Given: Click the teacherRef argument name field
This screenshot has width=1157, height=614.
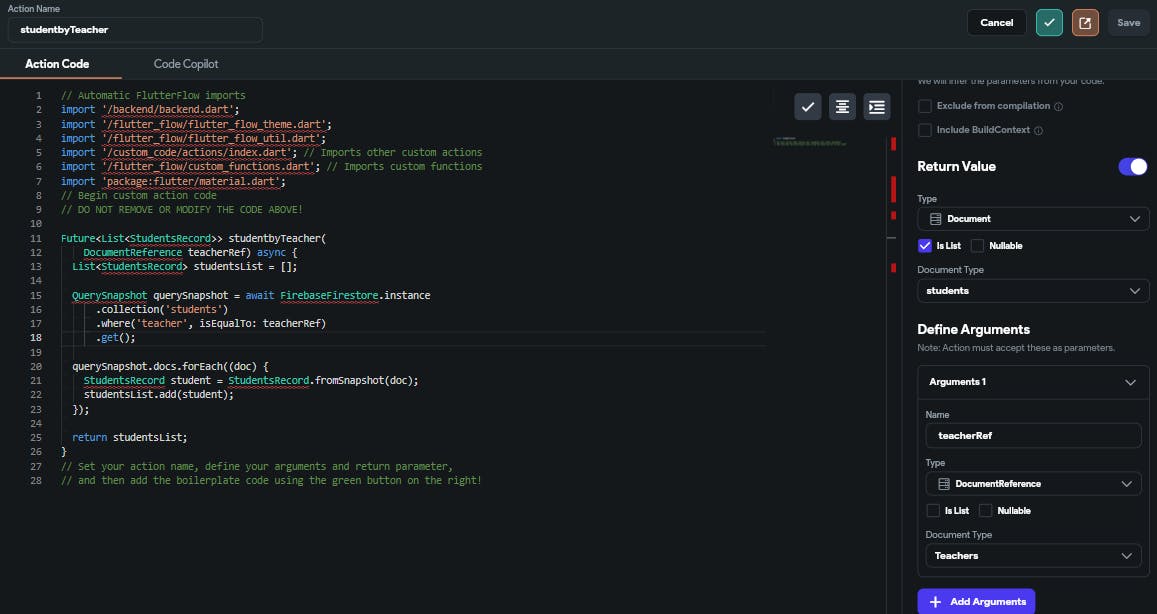Looking at the screenshot, I should (1033, 436).
